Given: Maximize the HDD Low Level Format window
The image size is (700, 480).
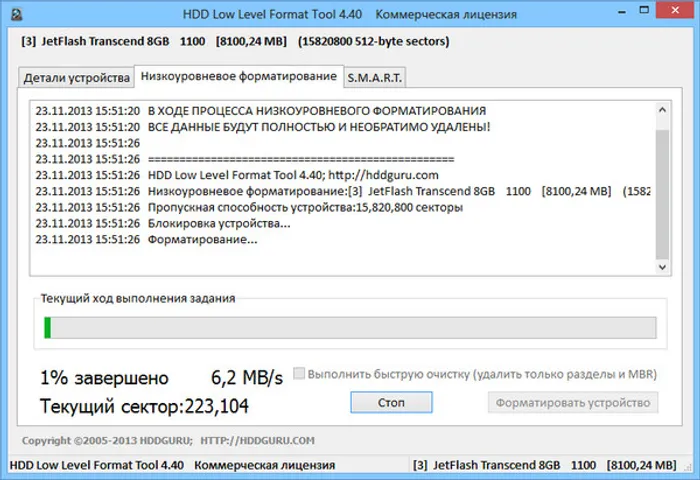Looking at the screenshot, I should [644, 10].
